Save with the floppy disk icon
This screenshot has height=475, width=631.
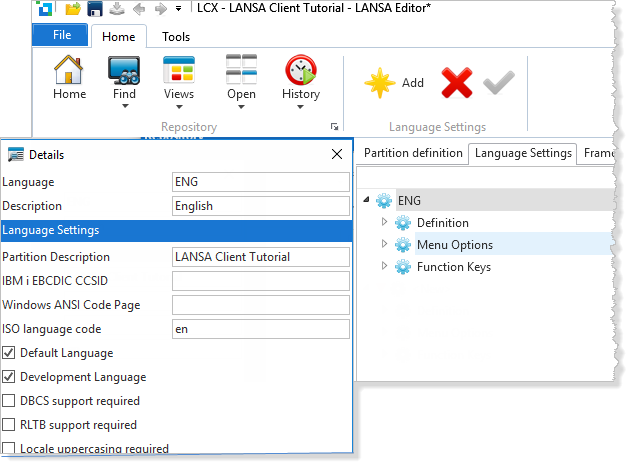(x=95, y=9)
